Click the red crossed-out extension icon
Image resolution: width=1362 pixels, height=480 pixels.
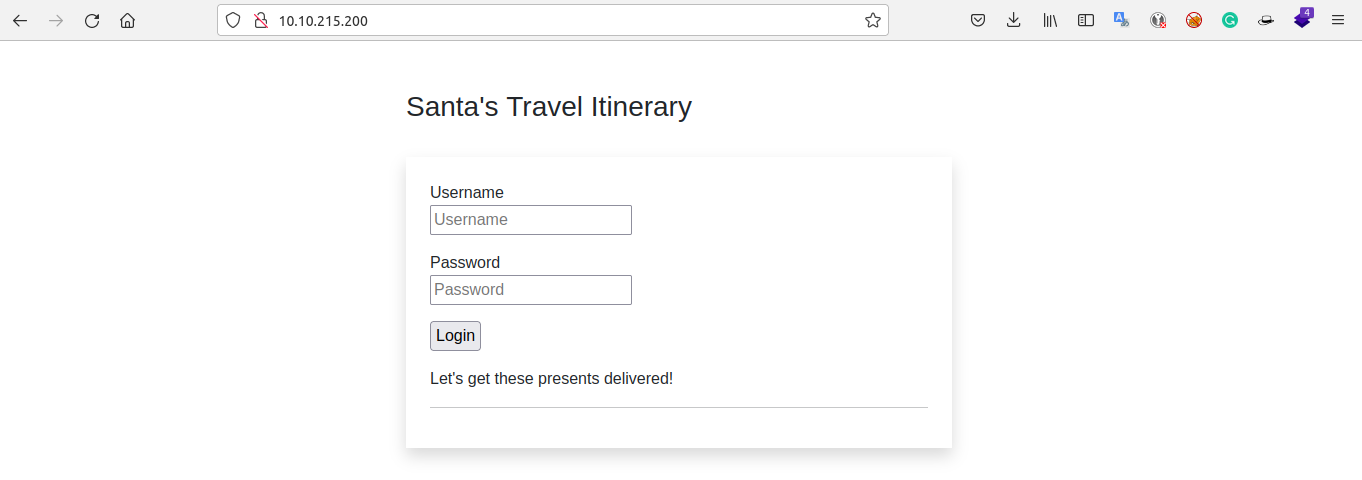click(1194, 20)
